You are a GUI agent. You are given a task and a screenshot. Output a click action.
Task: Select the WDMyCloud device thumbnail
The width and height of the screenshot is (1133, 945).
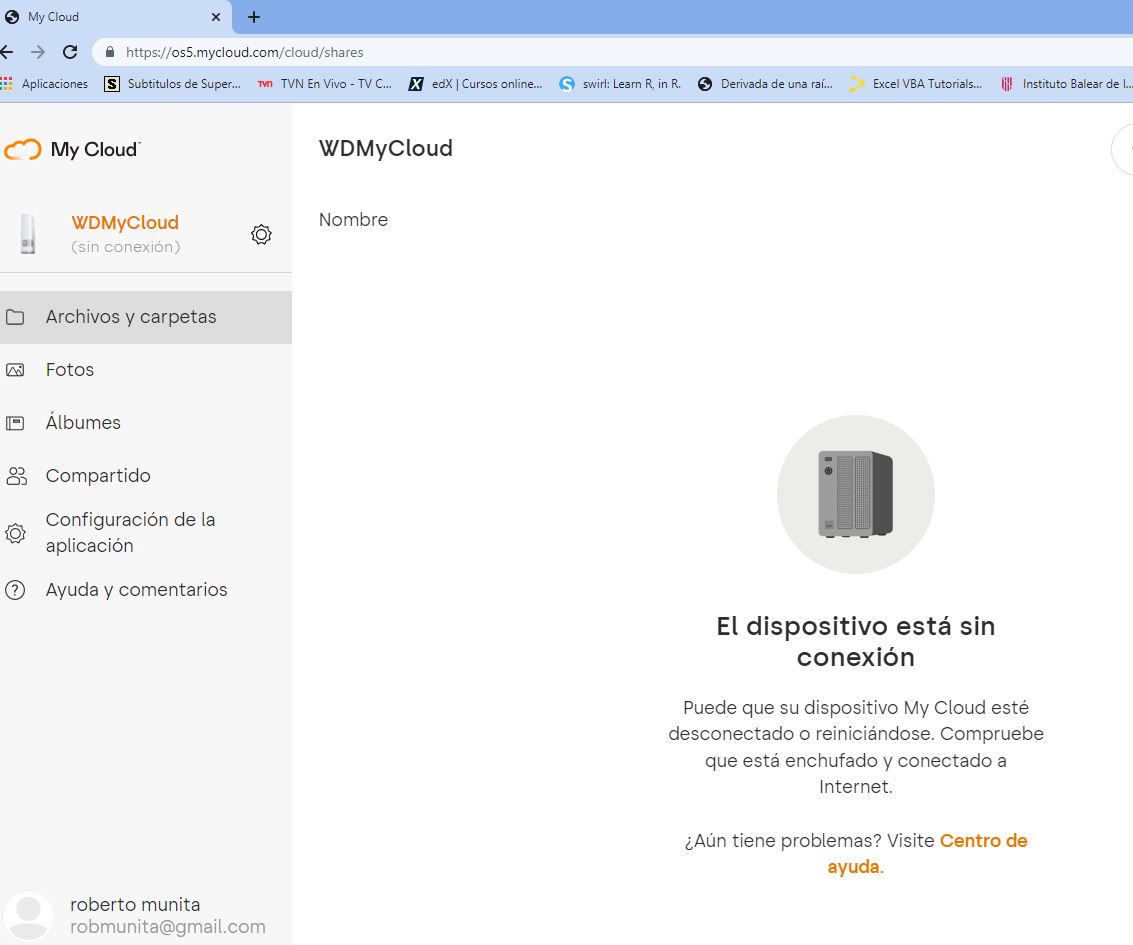[x=27, y=233]
